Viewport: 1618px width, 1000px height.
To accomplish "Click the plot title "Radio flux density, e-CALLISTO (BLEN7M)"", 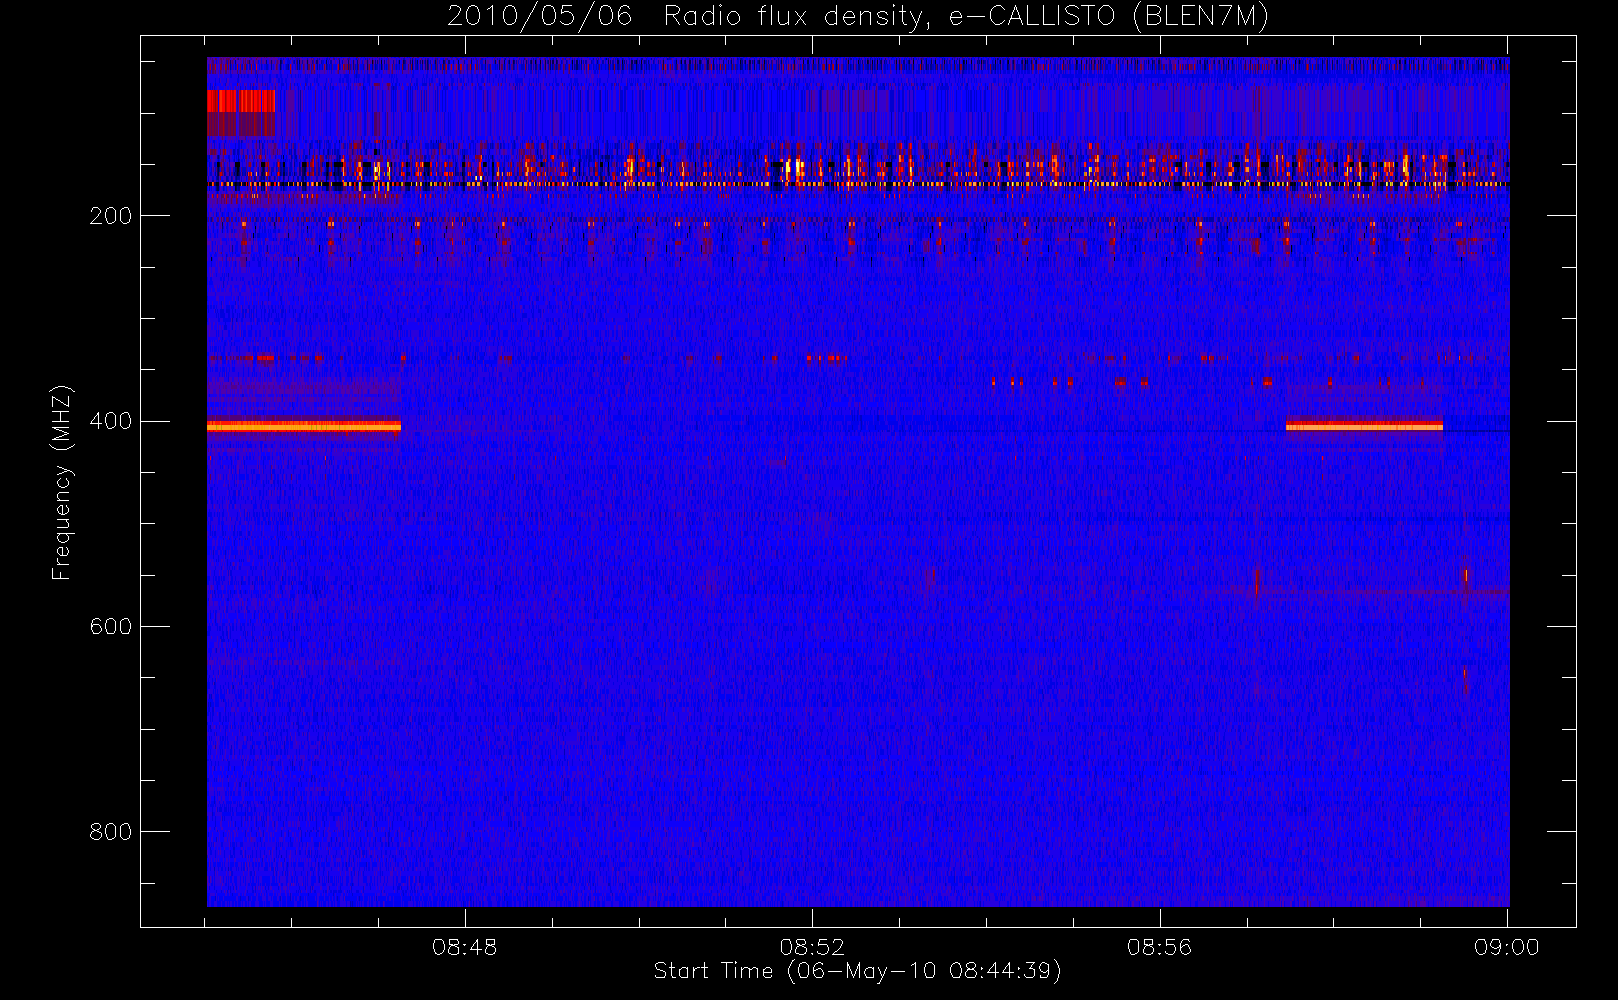I will pos(967,17).
